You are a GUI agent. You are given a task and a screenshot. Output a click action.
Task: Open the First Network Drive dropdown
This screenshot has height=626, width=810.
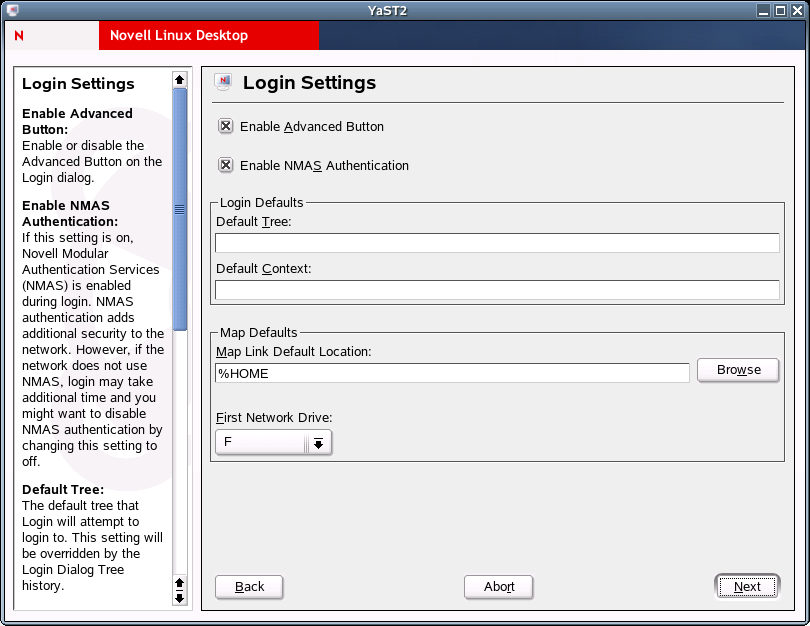tap(273, 443)
